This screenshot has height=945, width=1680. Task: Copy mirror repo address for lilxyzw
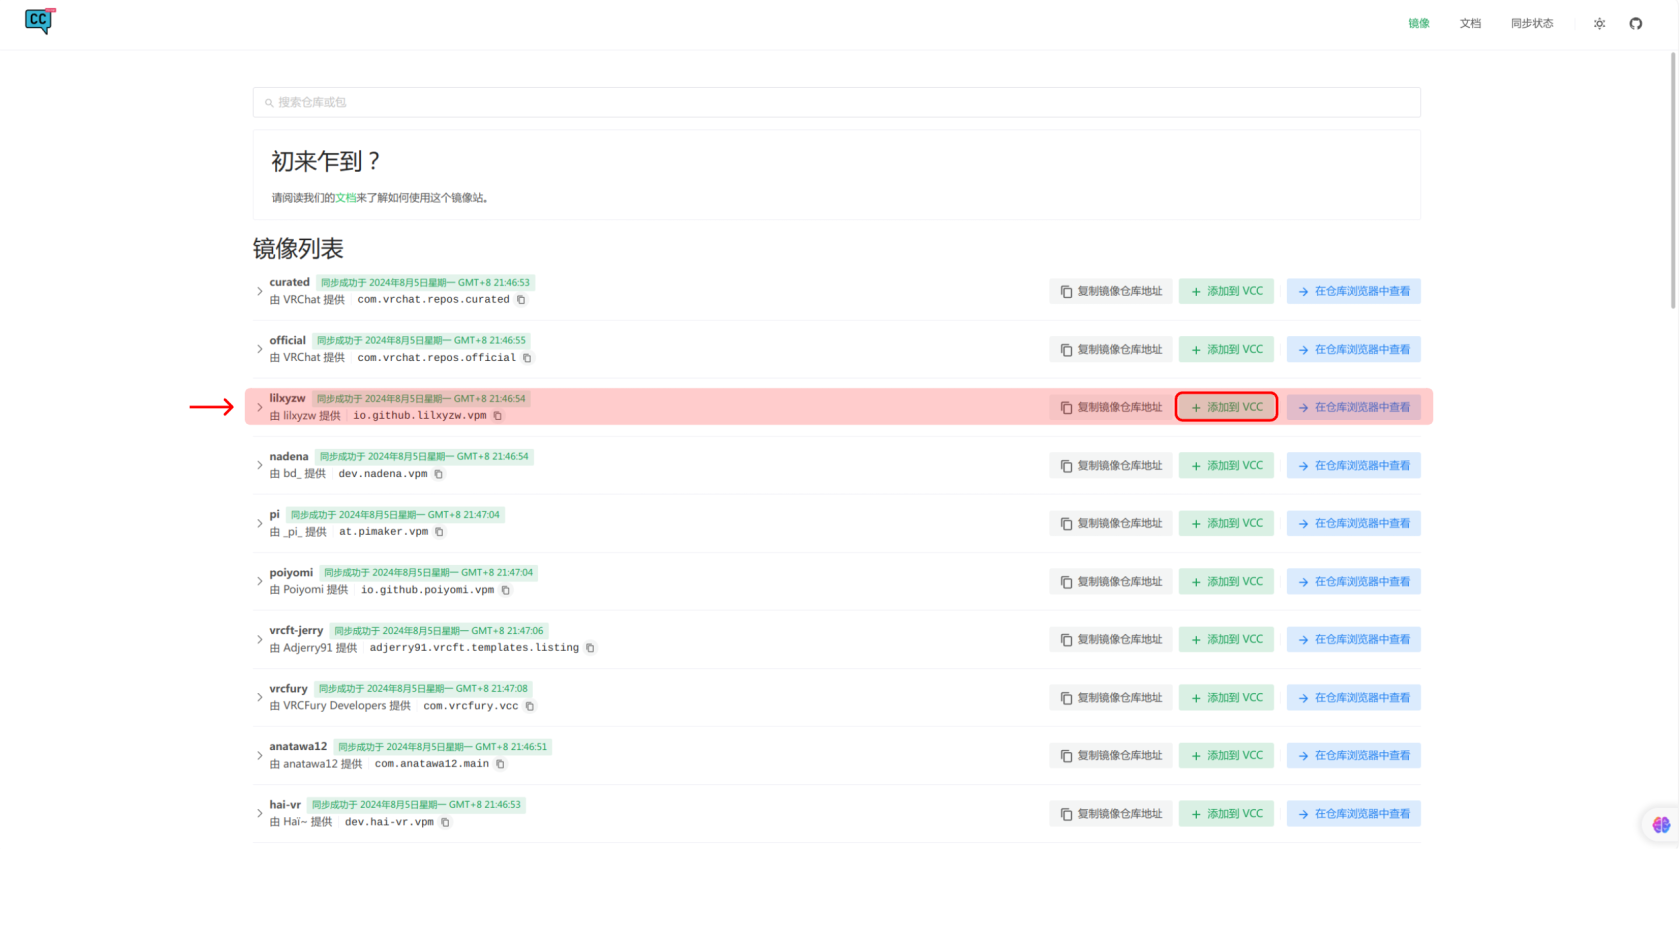click(x=1111, y=407)
